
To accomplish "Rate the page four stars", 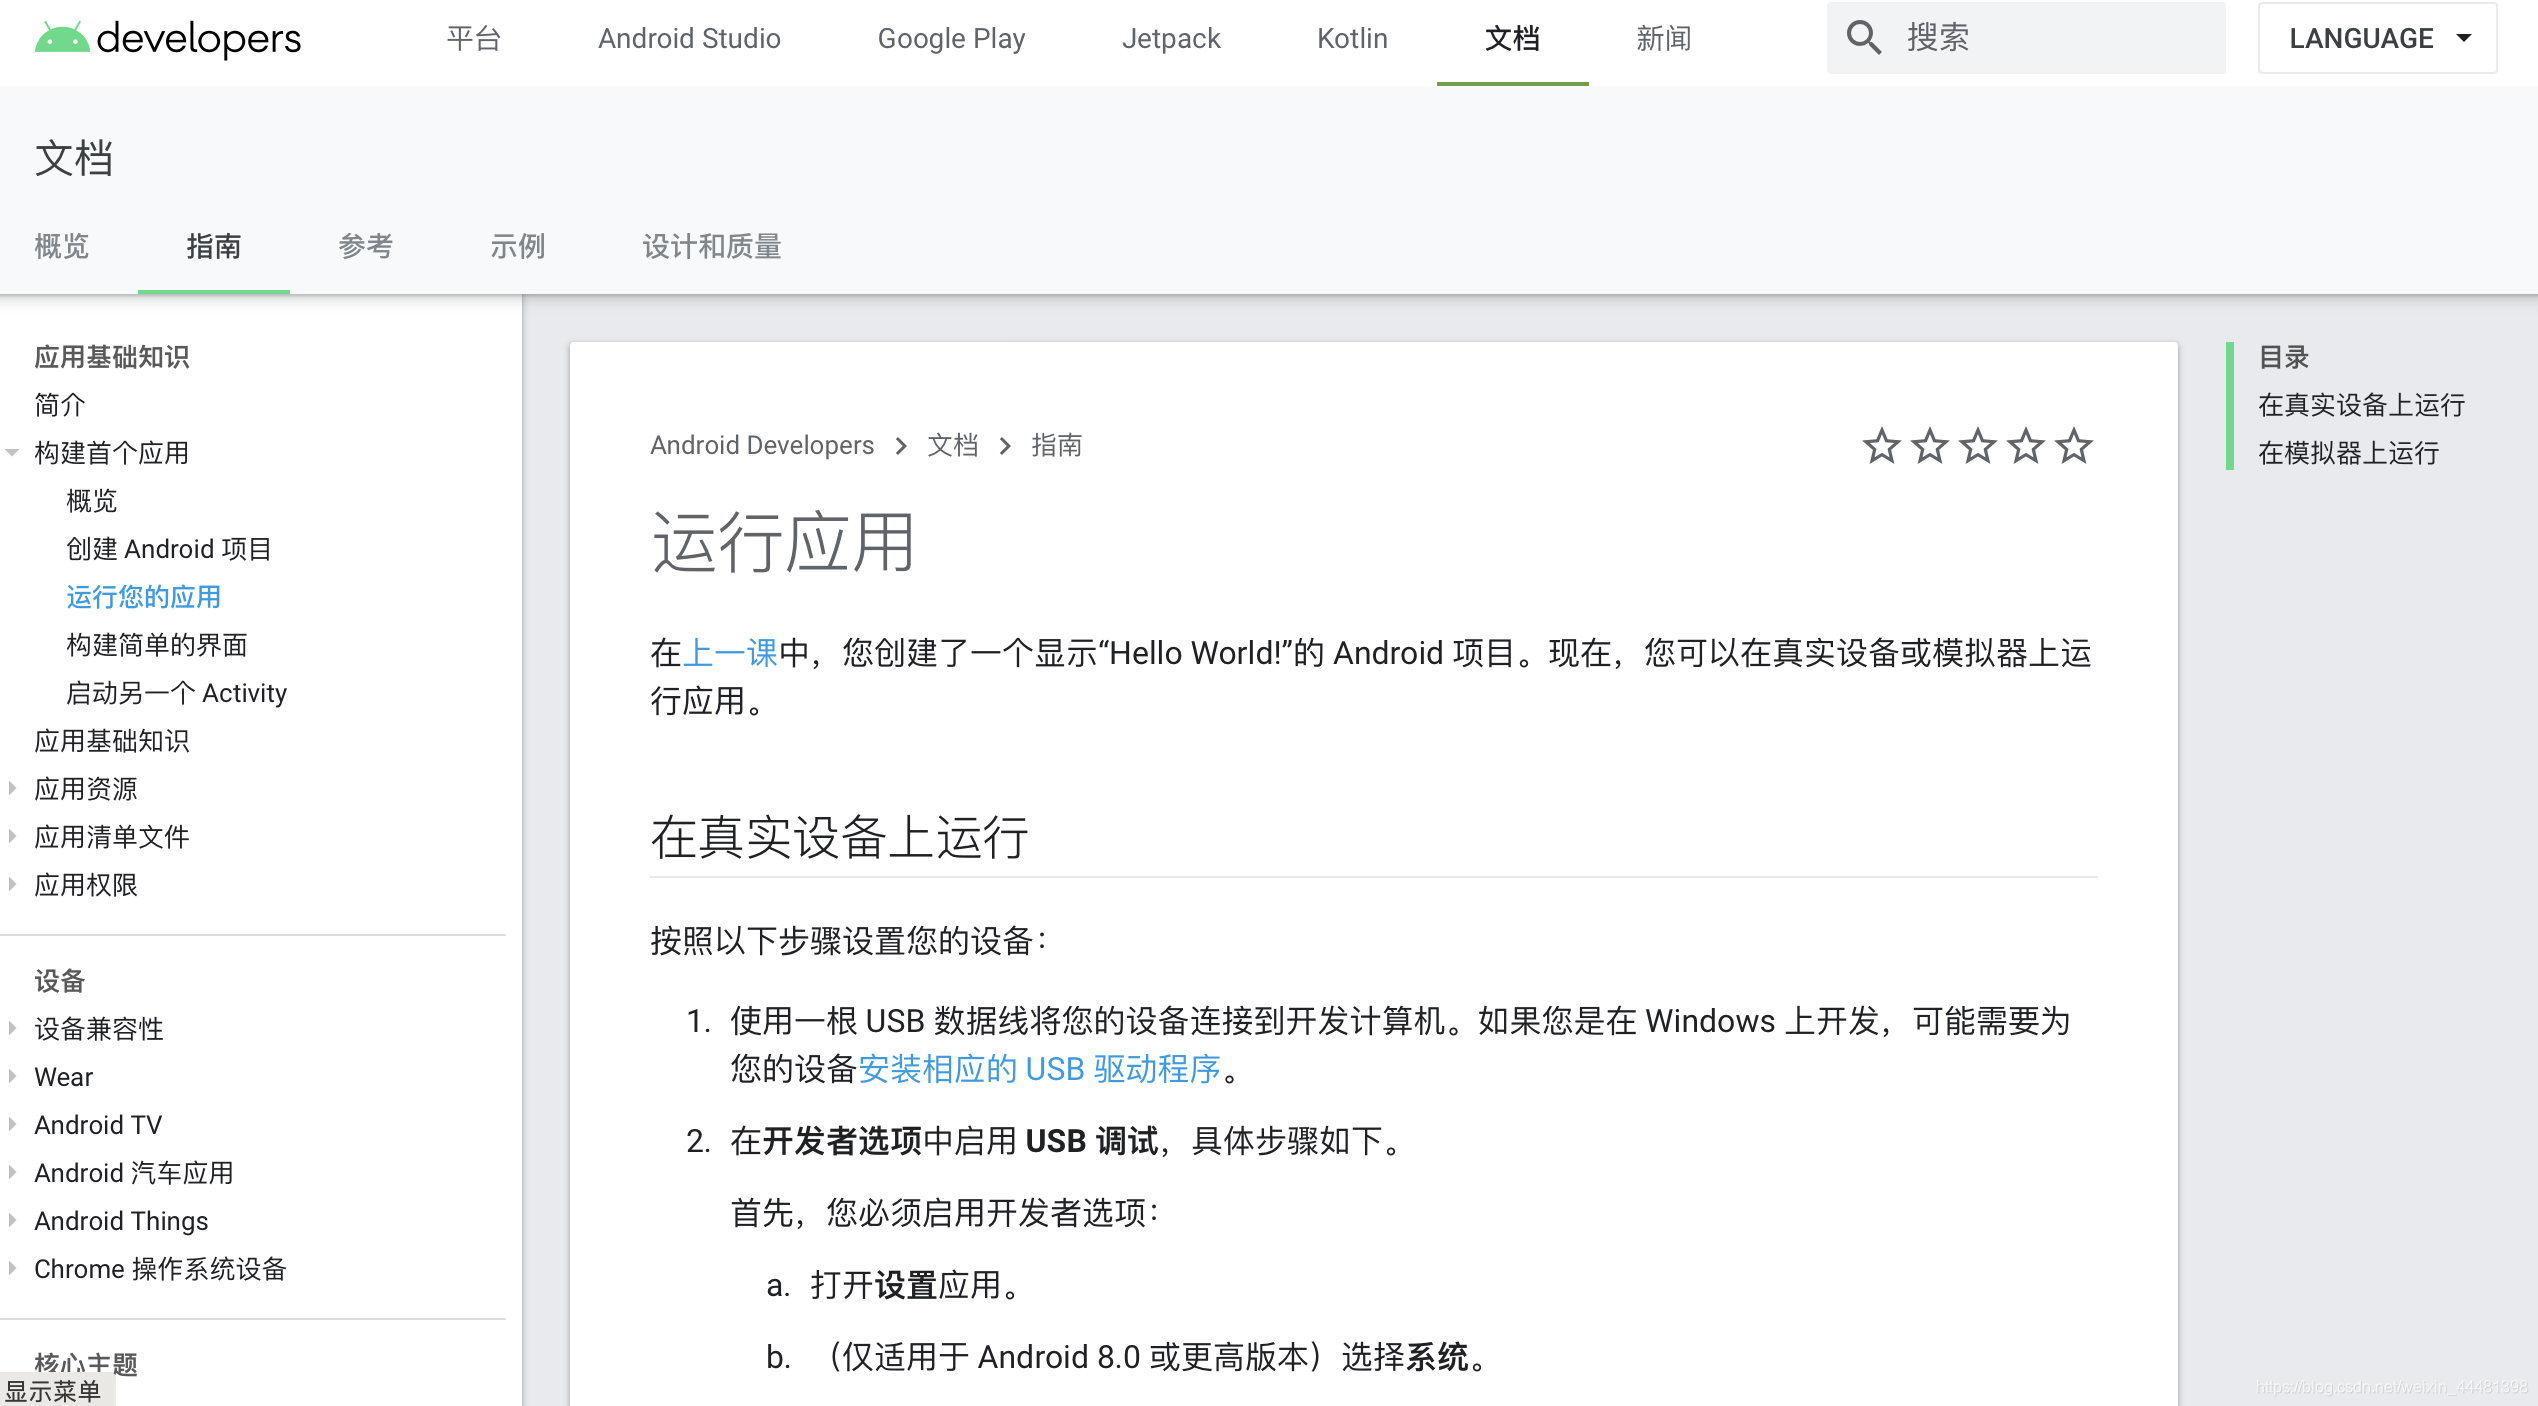I will pyautogui.click(x=2025, y=446).
